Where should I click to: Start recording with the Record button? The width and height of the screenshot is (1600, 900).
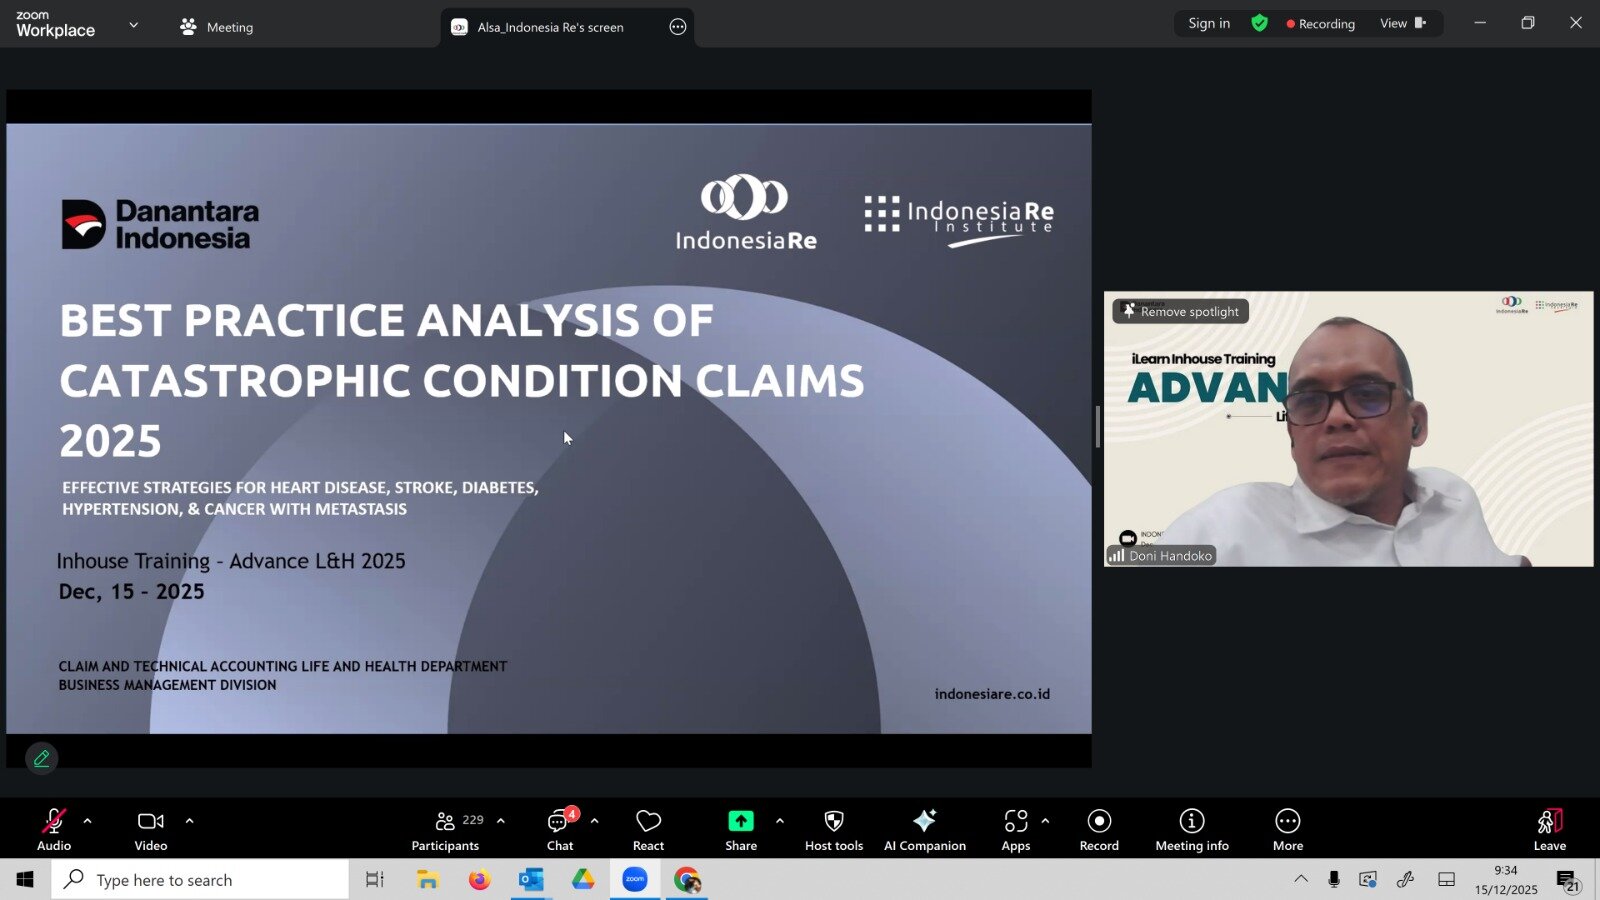[1099, 830]
